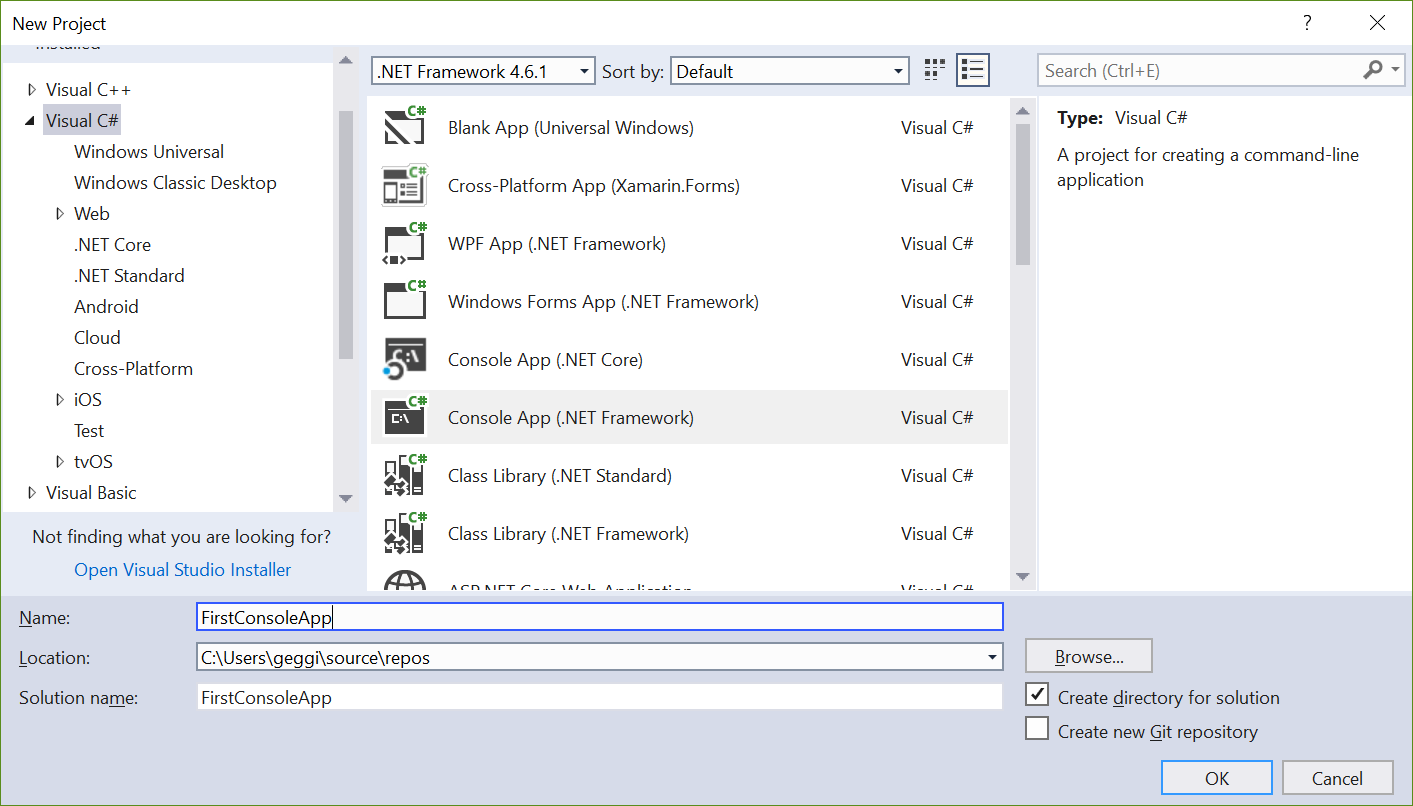Switch to medium icons list view
The image size is (1413, 806).
pos(972,70)
